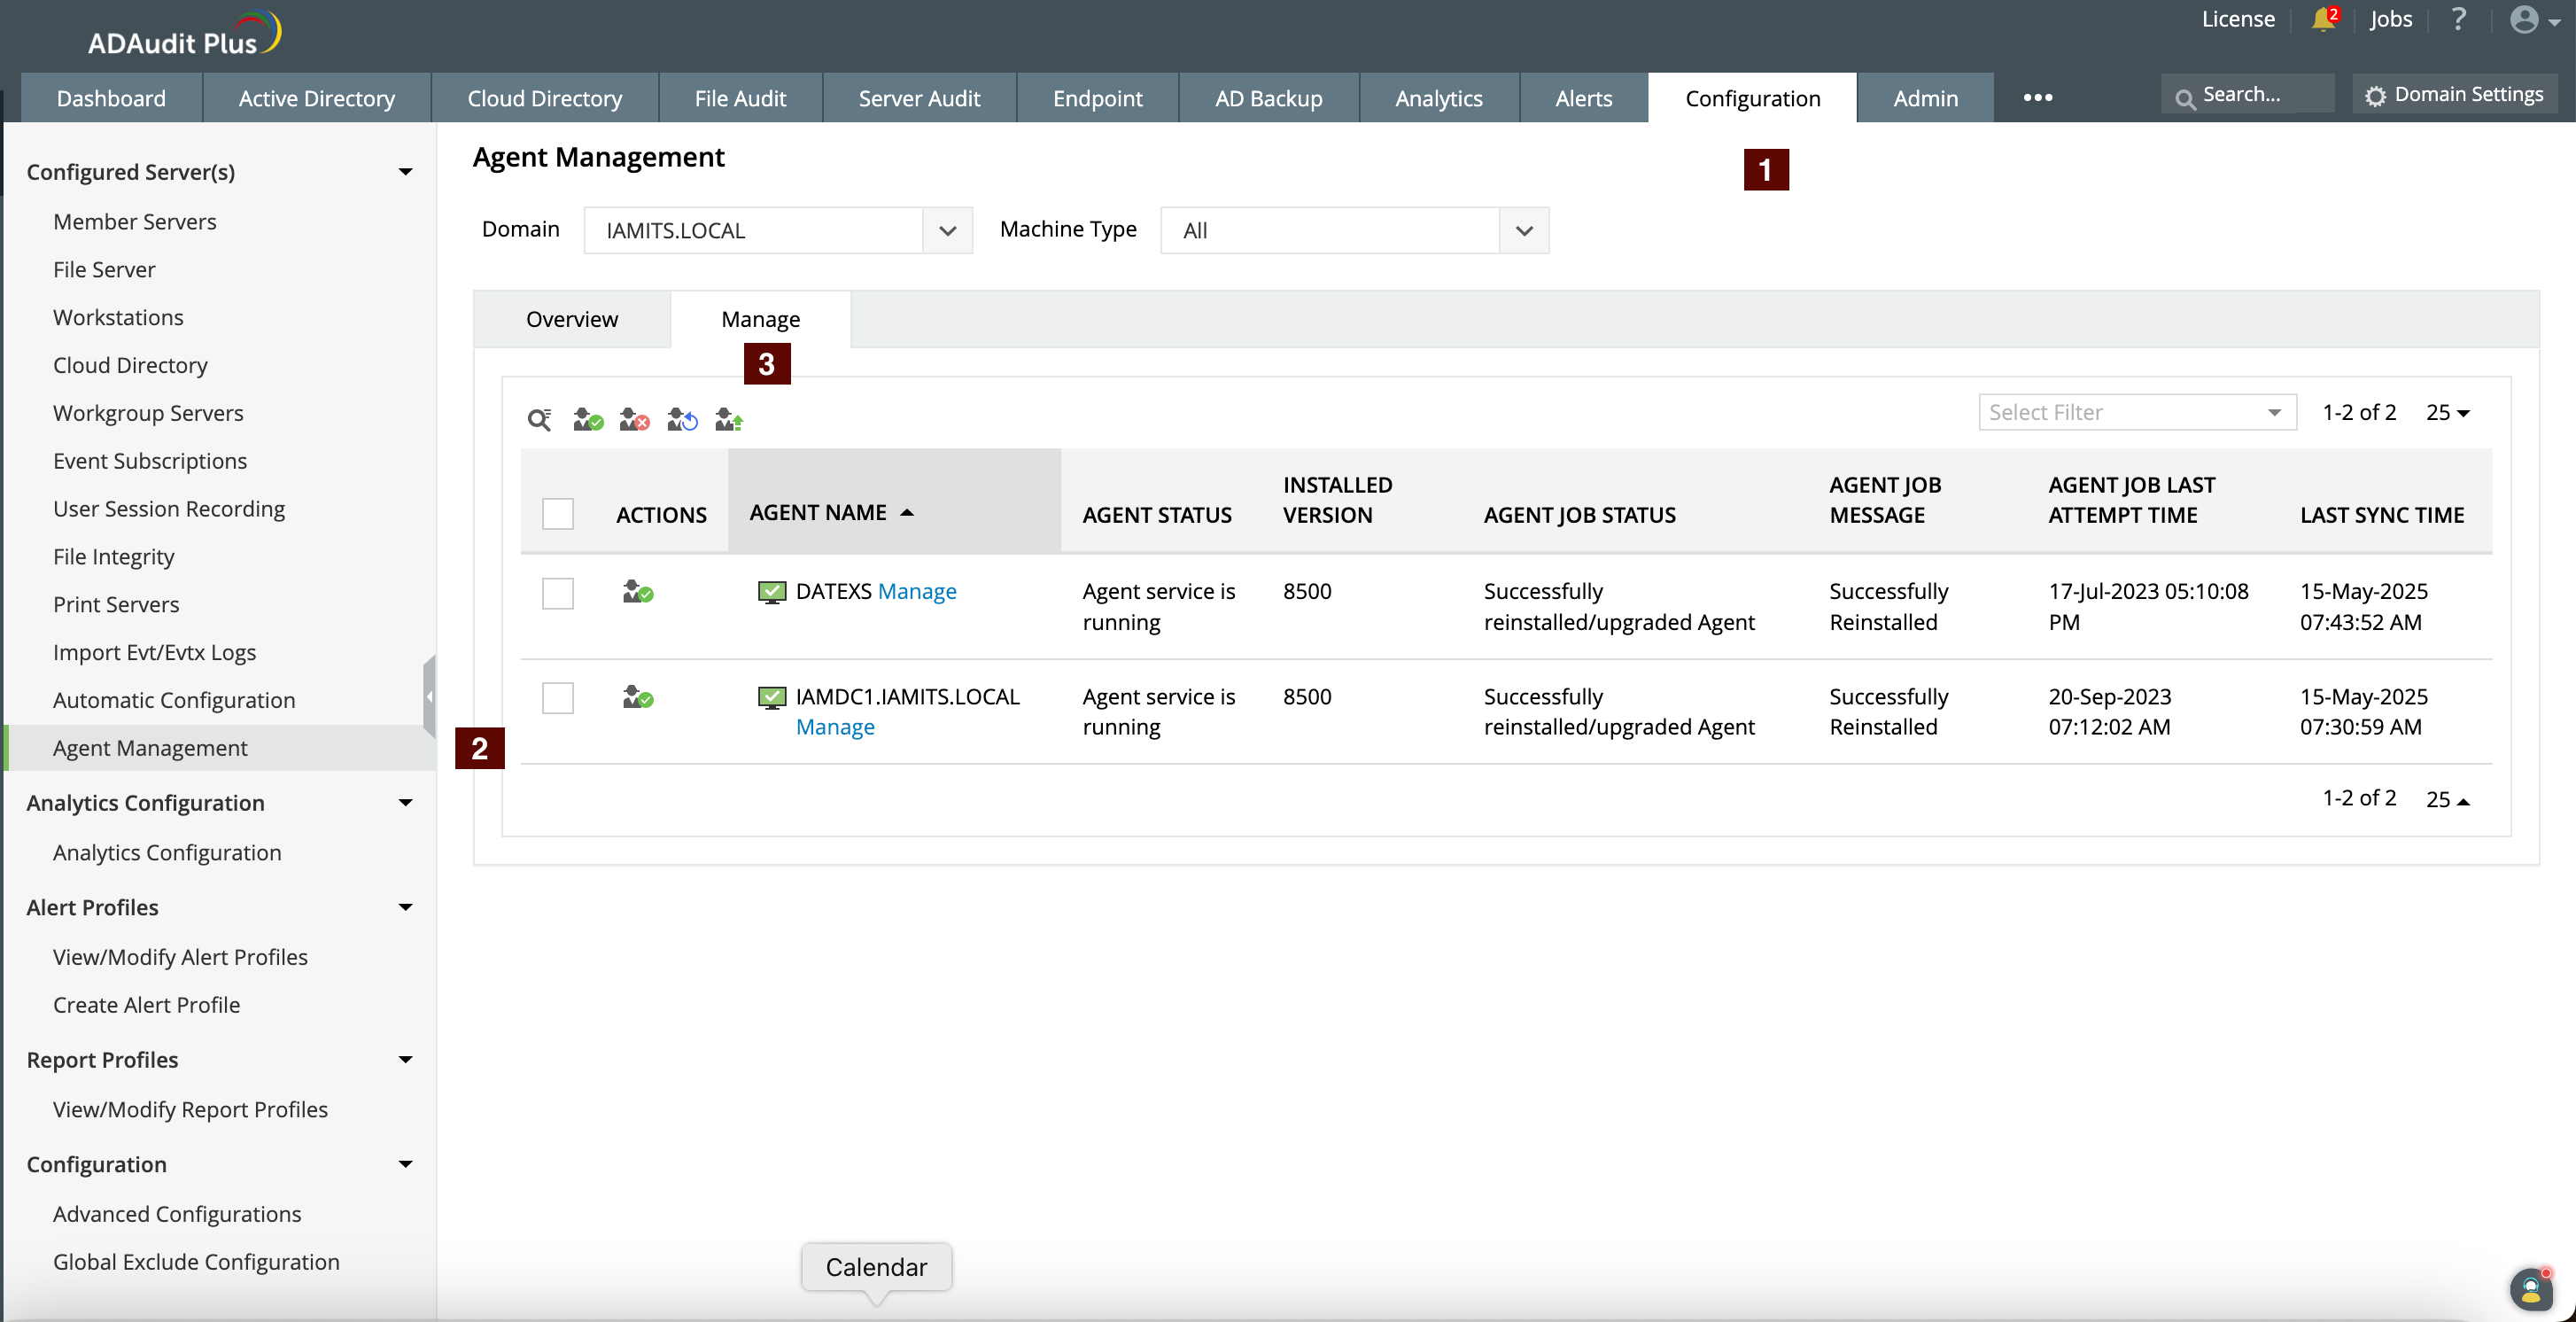The width and height of the screenshot is (2576, 1322).
Task: Click the table search icon
Action: coord(539,420)
